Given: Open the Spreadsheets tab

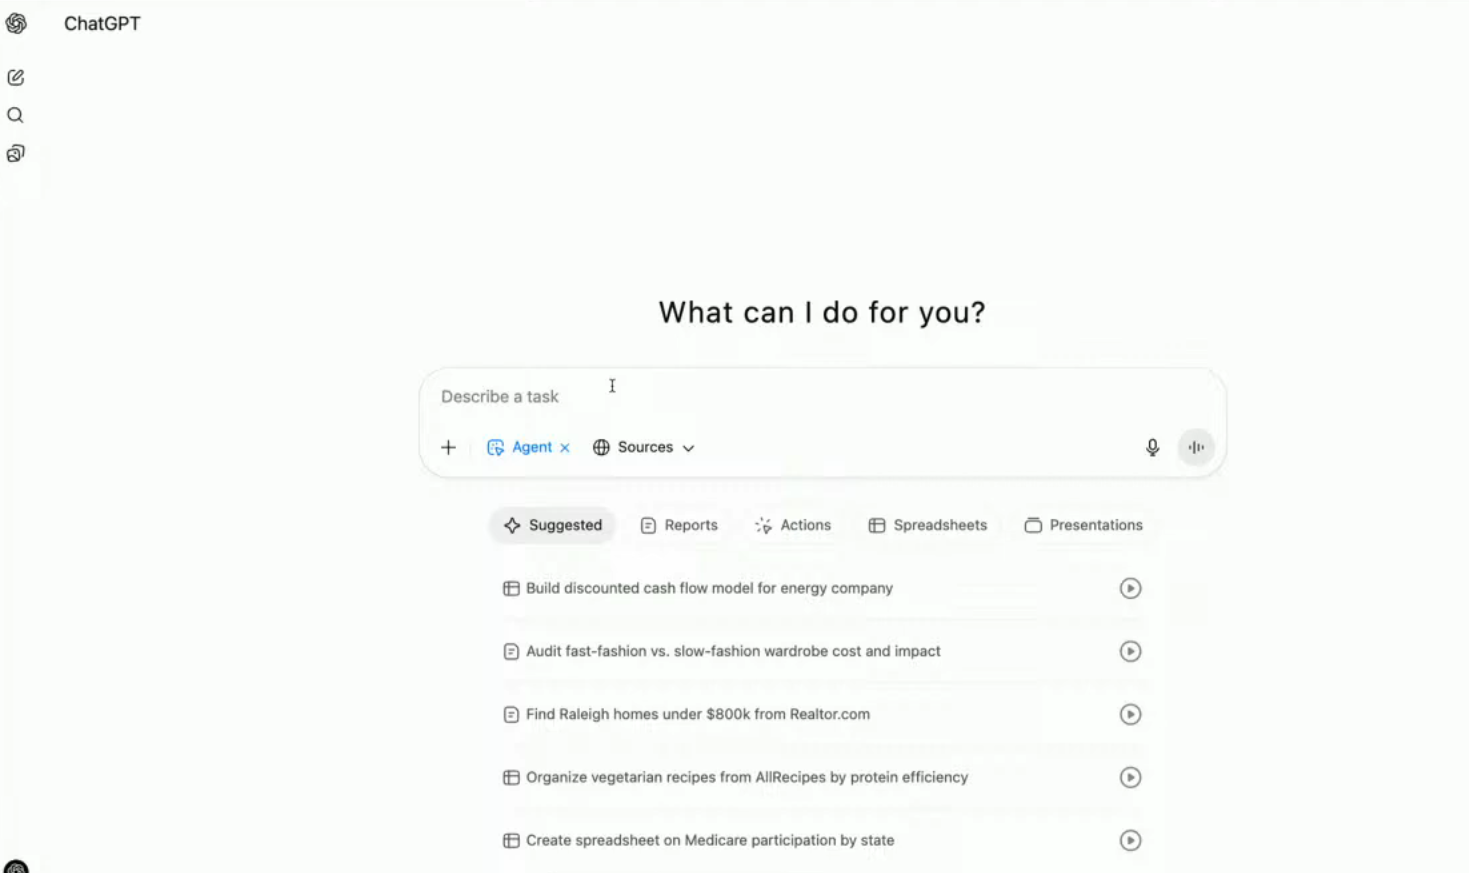Looking at the screenshot, I should [x=927, y=525].
